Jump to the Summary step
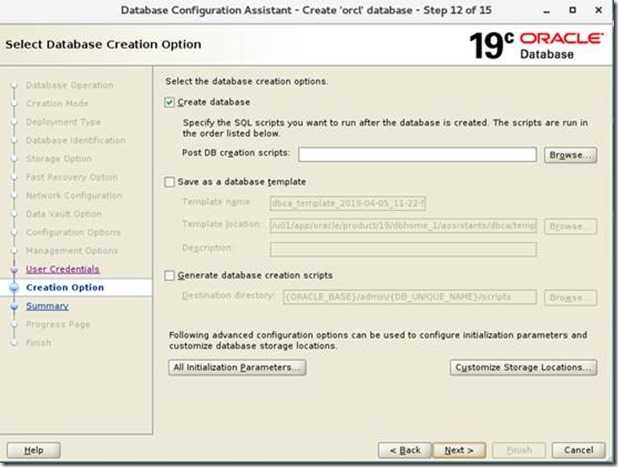Image resolution: width=618 pixels, height=467 pixels. click(x=47, y=306)
